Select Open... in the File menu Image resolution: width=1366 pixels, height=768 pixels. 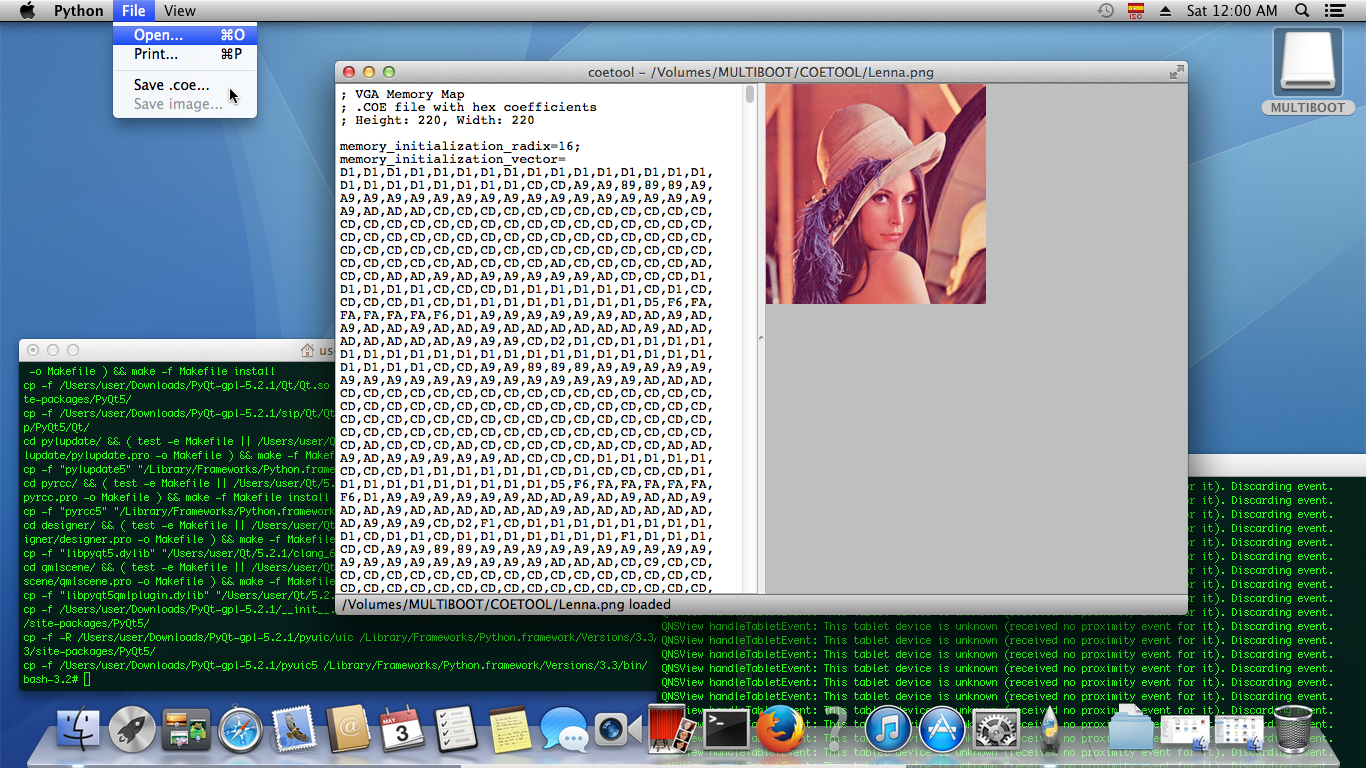tap(160, 35)
